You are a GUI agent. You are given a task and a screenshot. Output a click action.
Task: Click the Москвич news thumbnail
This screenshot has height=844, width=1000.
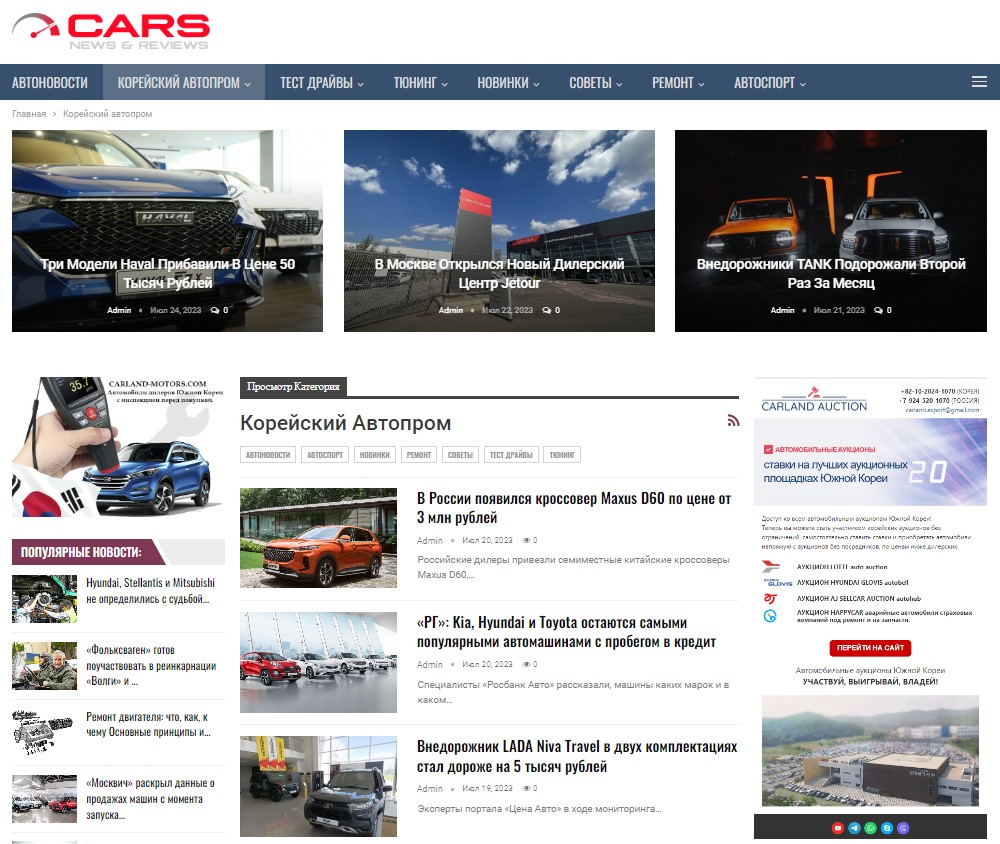45,799
